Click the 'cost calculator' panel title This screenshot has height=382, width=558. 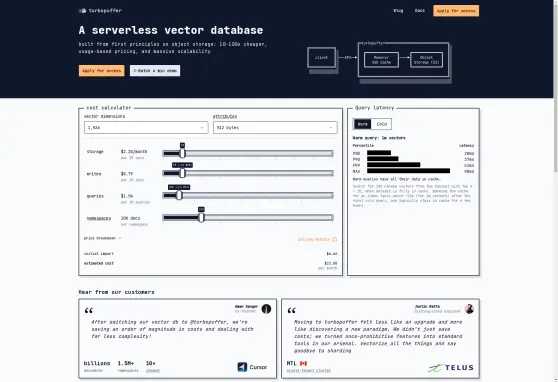(x=109, y=108)
